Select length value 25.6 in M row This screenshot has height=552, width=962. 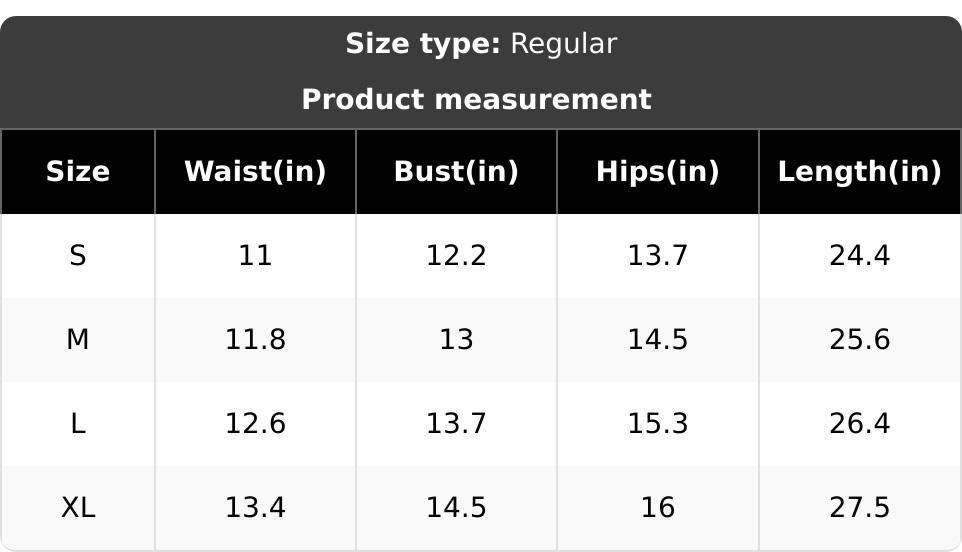pos(859,340)
